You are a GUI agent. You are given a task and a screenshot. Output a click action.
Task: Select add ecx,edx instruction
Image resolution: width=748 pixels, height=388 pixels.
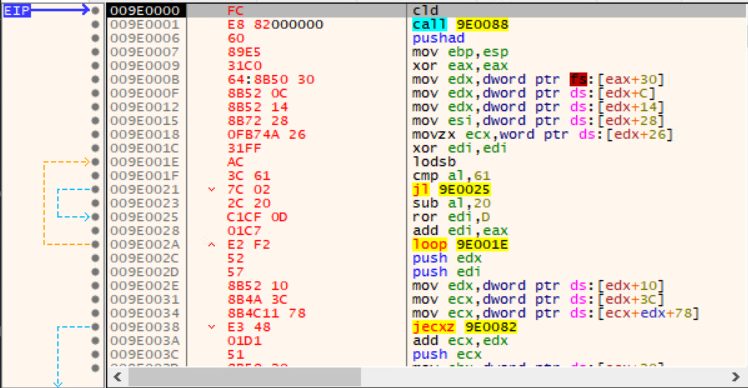pos(460,341)
